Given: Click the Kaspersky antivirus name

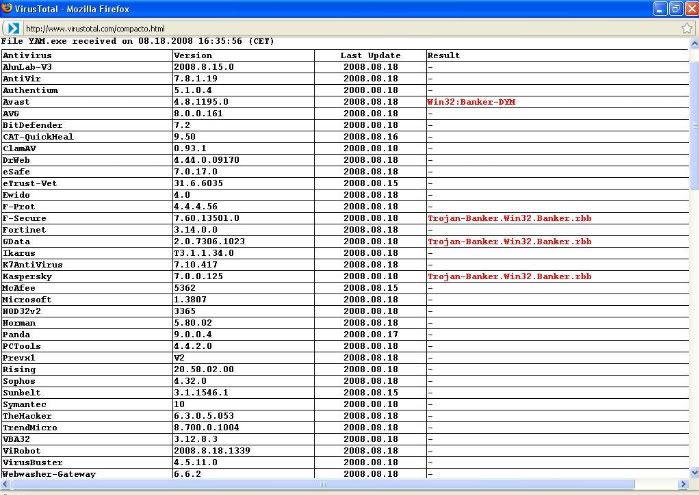Looking at the screenshot, I should (x=27, y=276).
